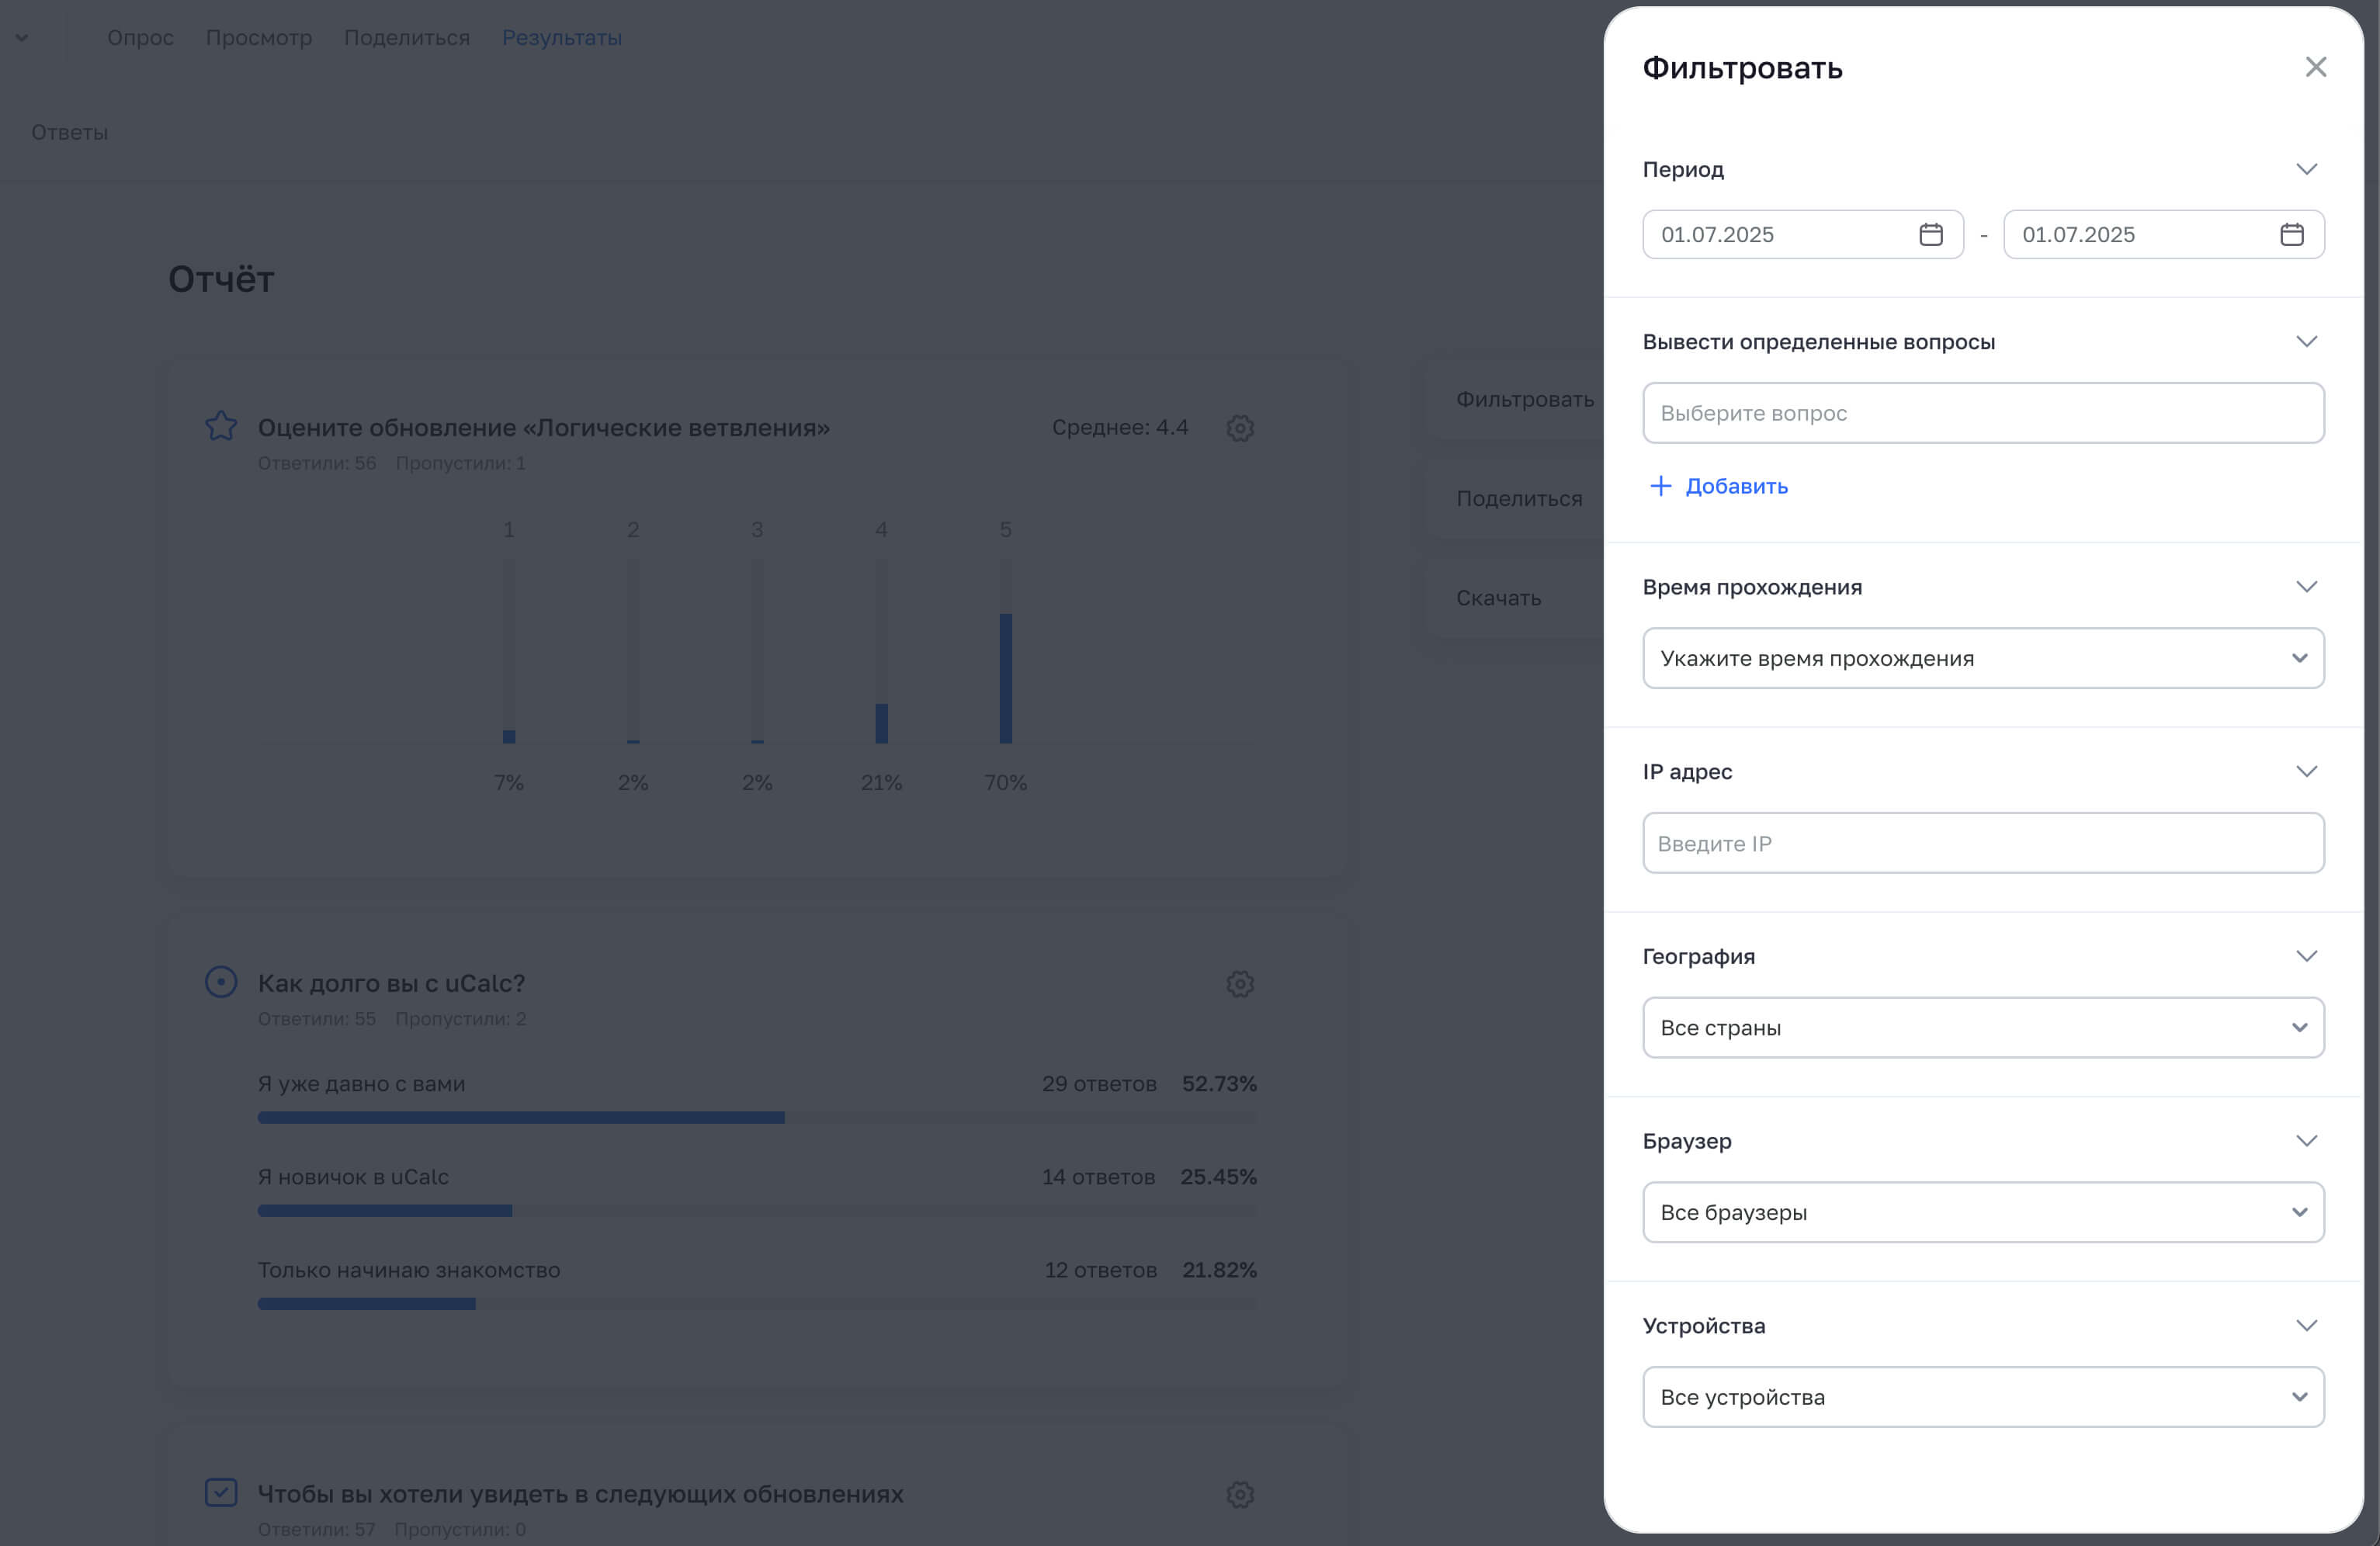Click the Добавить link
The image size is (2380, 1546).
coord(1736,486)
